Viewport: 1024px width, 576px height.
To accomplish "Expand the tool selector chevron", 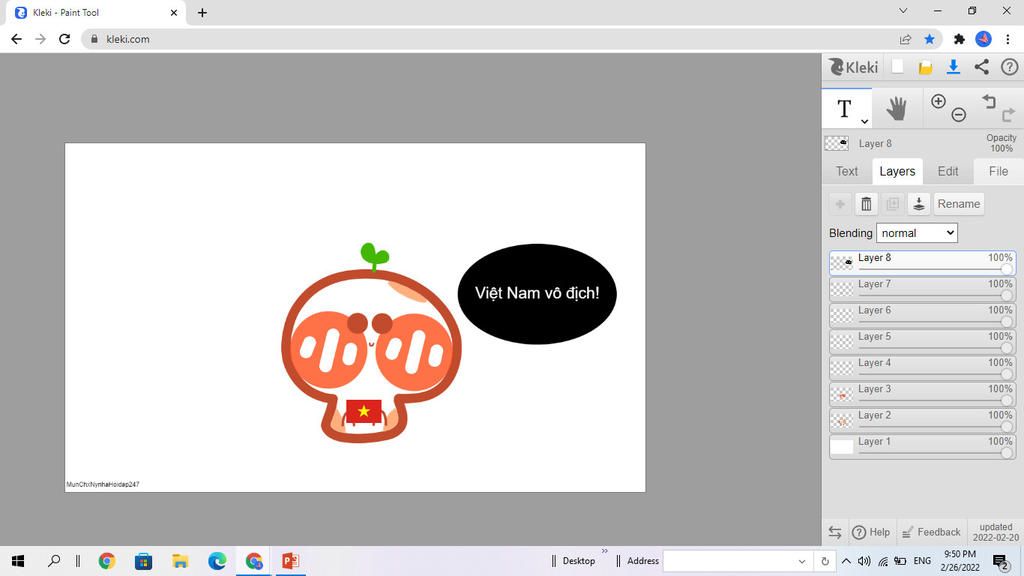I will [864, 121].
